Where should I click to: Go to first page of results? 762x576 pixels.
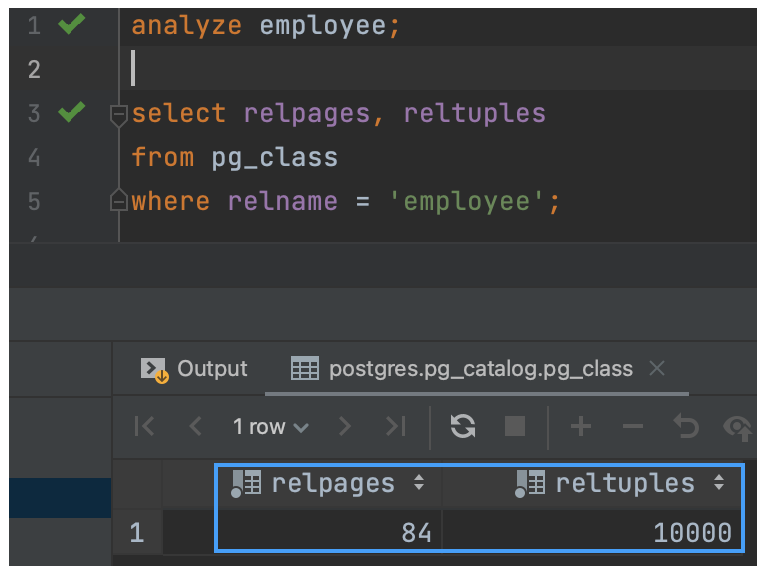(144, 426)
